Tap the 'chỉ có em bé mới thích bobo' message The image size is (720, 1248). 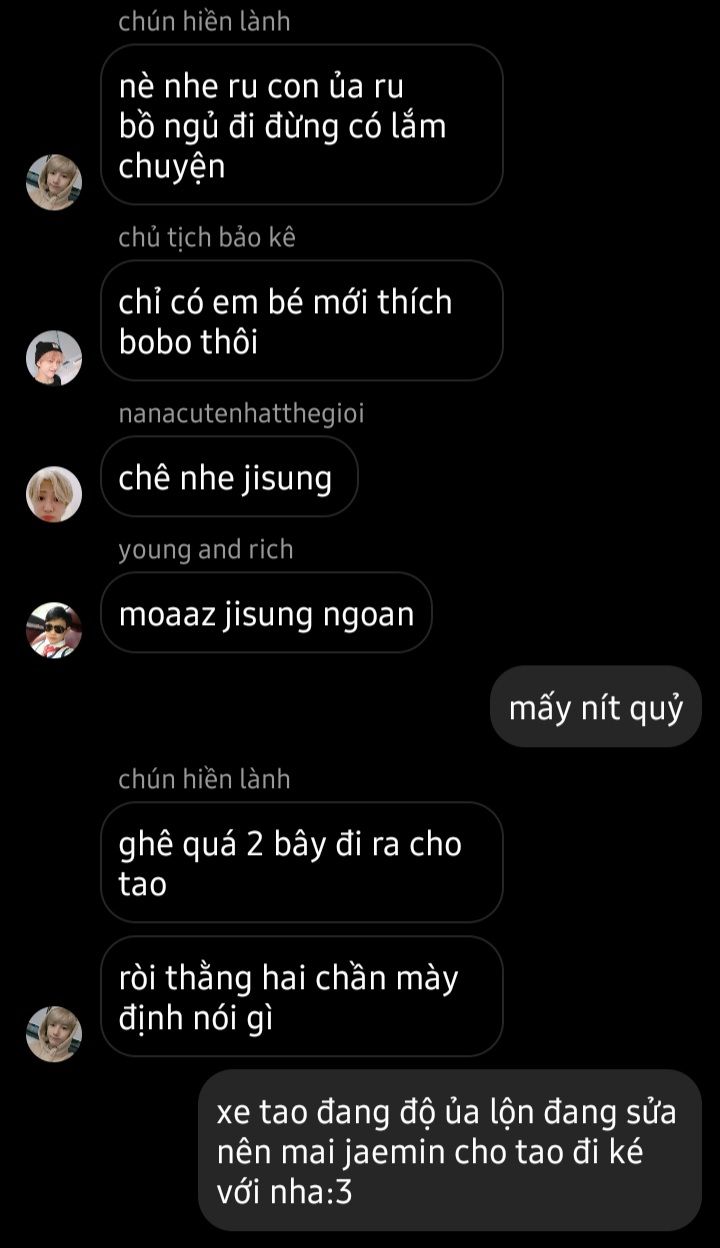click(x=301, y=320)
